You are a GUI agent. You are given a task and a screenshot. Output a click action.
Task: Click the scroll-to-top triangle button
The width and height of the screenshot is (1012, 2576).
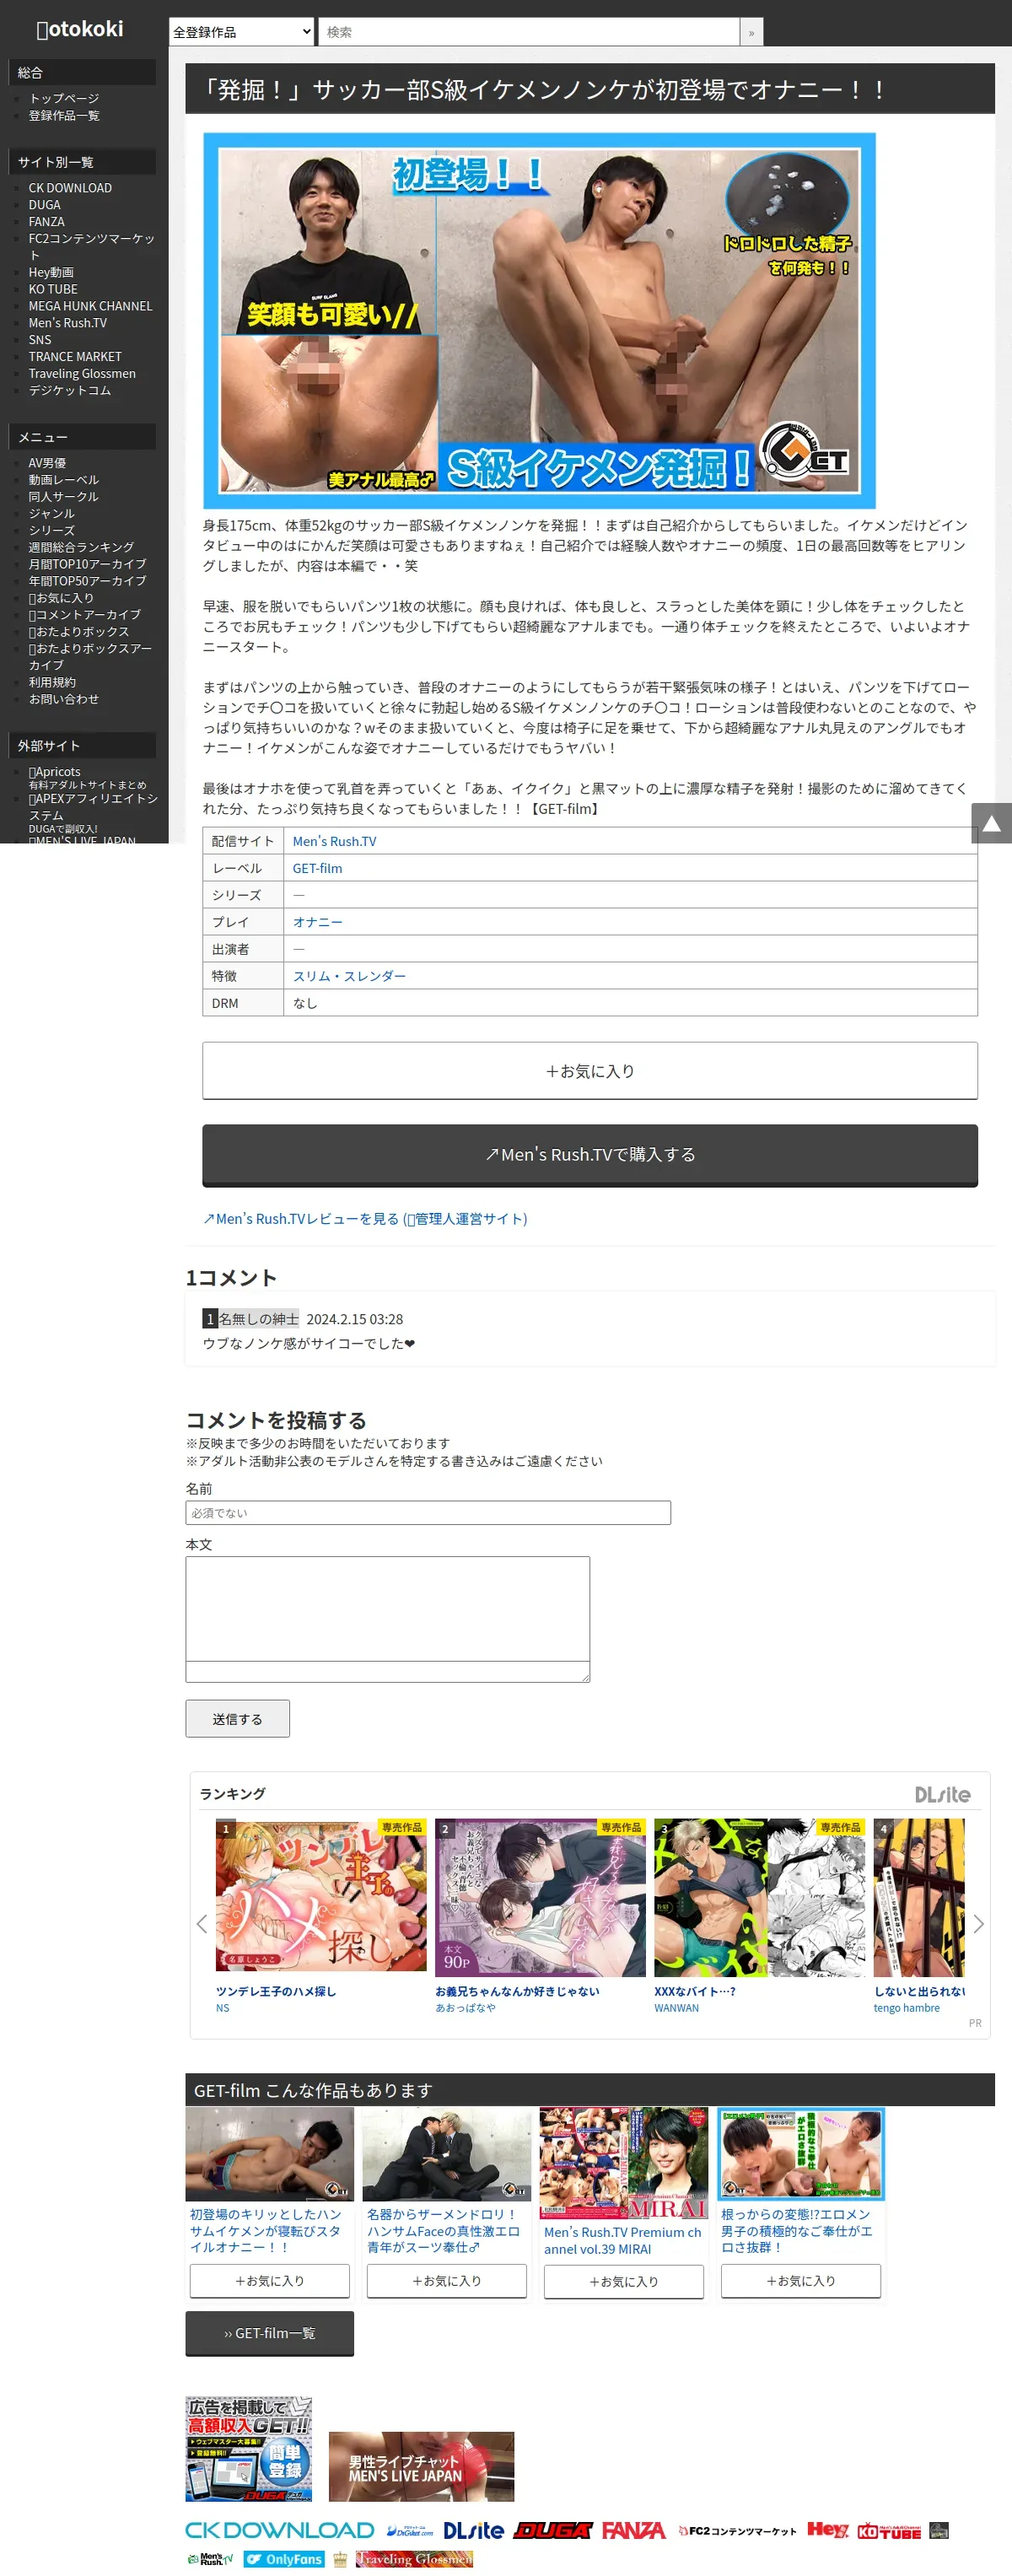click(991, 823)
